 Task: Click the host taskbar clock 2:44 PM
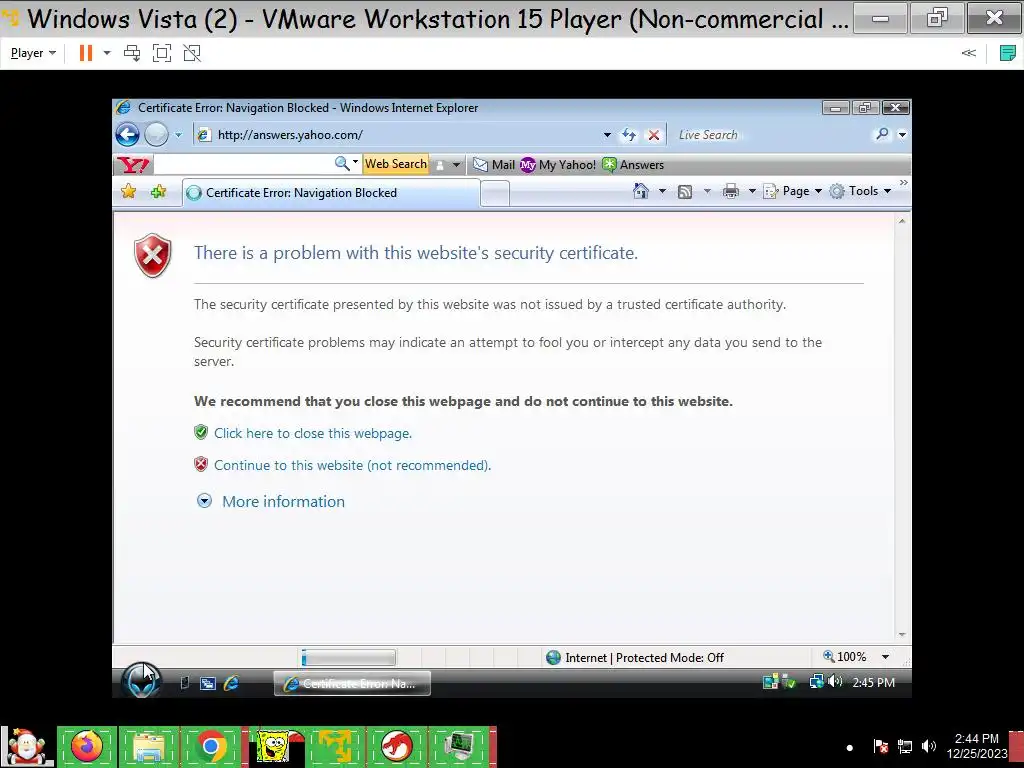[x=977, y=746]
